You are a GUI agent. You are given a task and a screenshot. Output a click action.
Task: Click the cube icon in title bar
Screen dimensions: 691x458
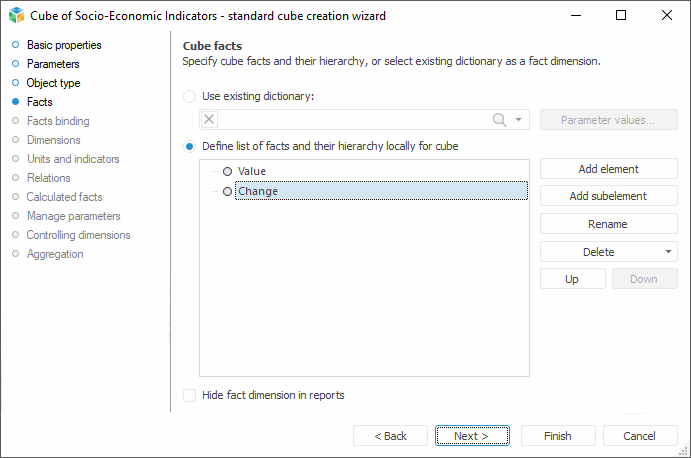[16, 15]
